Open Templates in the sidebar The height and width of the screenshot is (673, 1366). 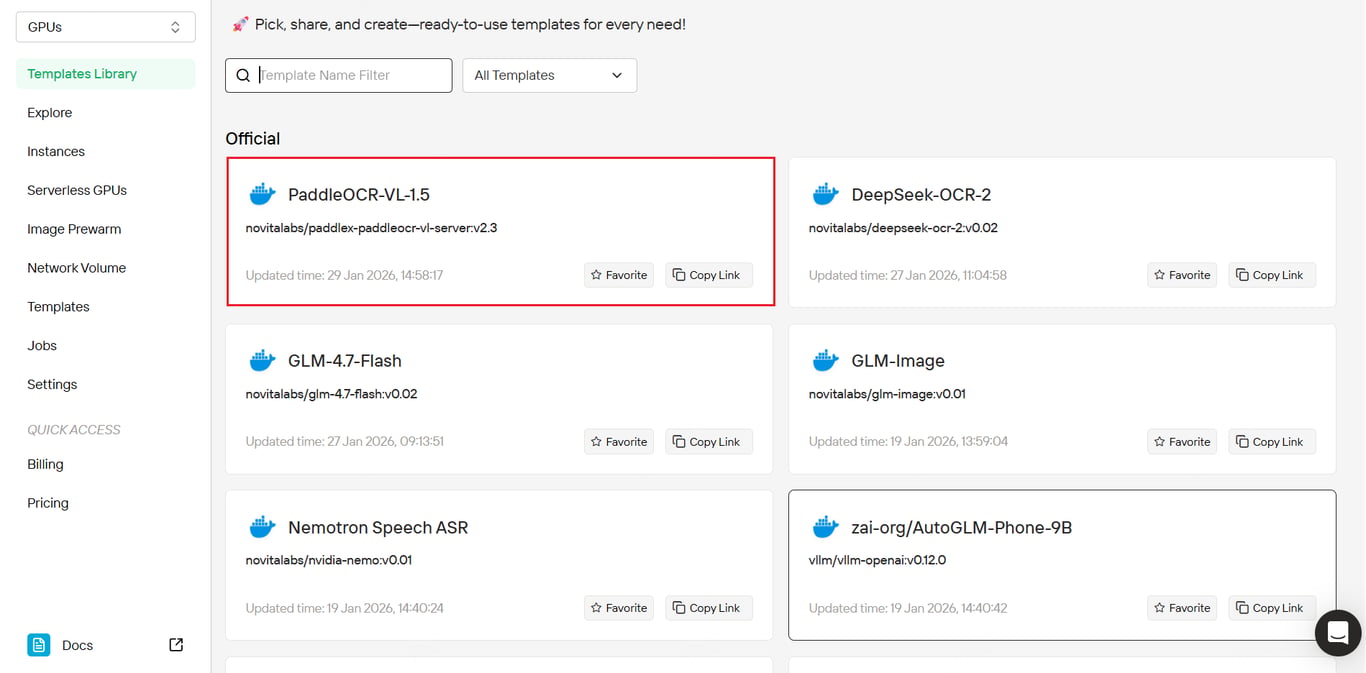58,307
